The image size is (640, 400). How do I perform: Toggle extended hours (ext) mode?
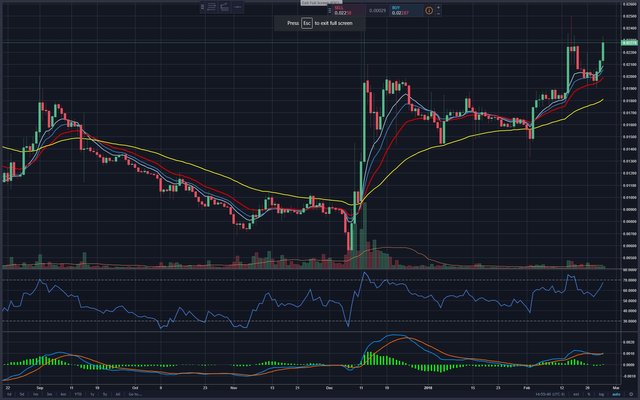coord(576,394)
